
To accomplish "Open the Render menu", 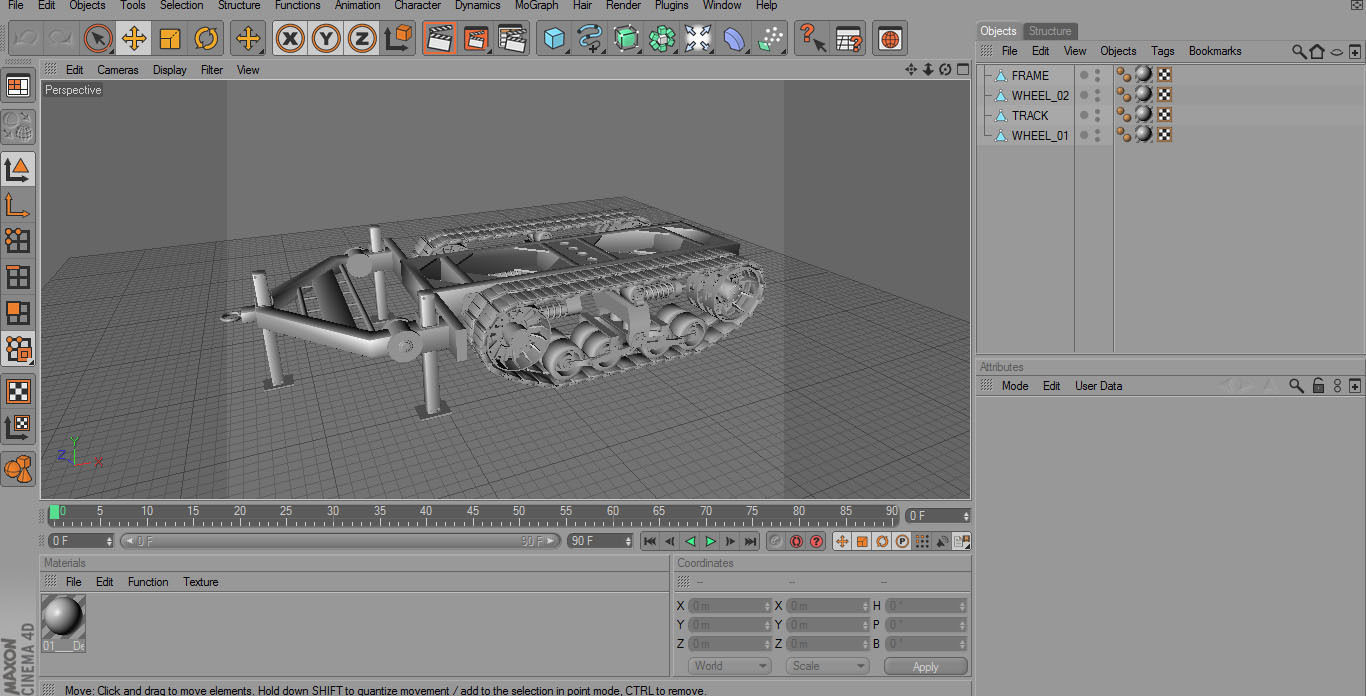I will coord(623,5).
